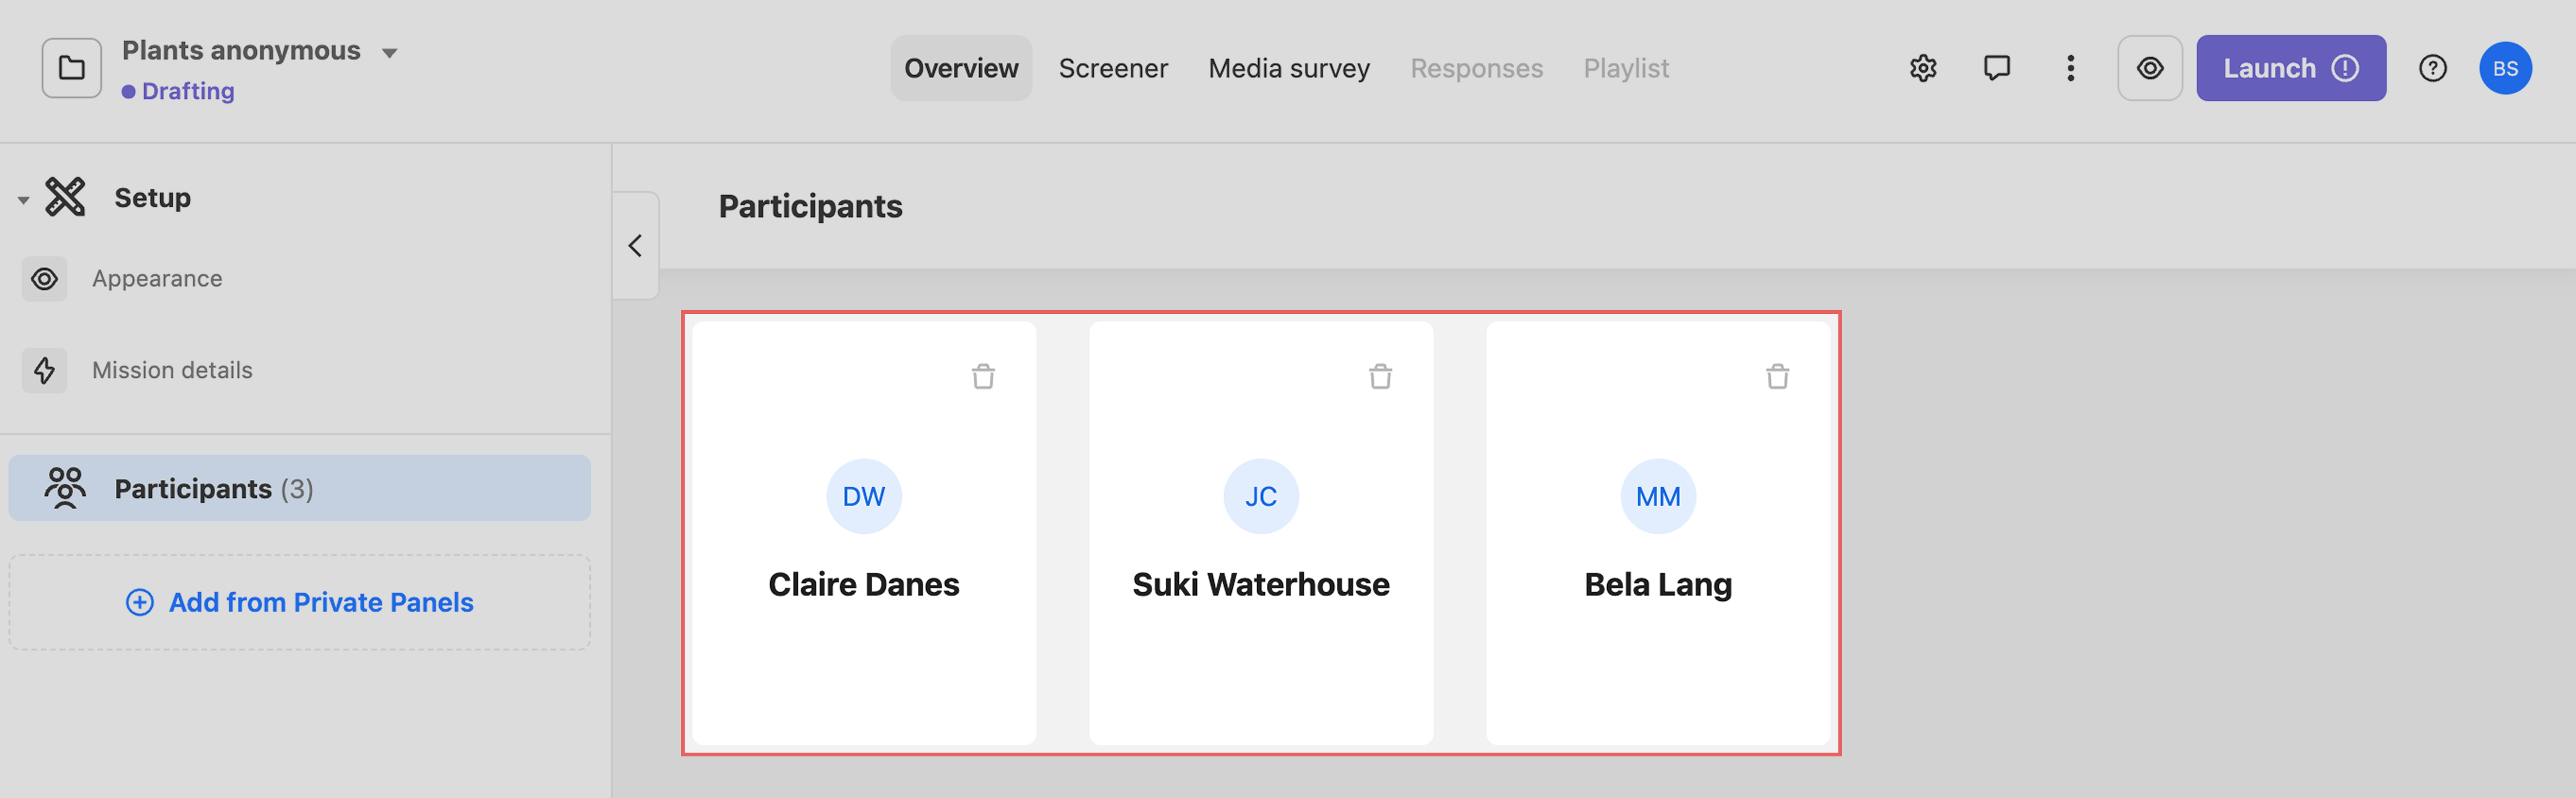The height and width of the screenshot is (798, 2576).
Task: Click the JC avatar on Suki Waterhouse card
Action: pos(1260,496)
